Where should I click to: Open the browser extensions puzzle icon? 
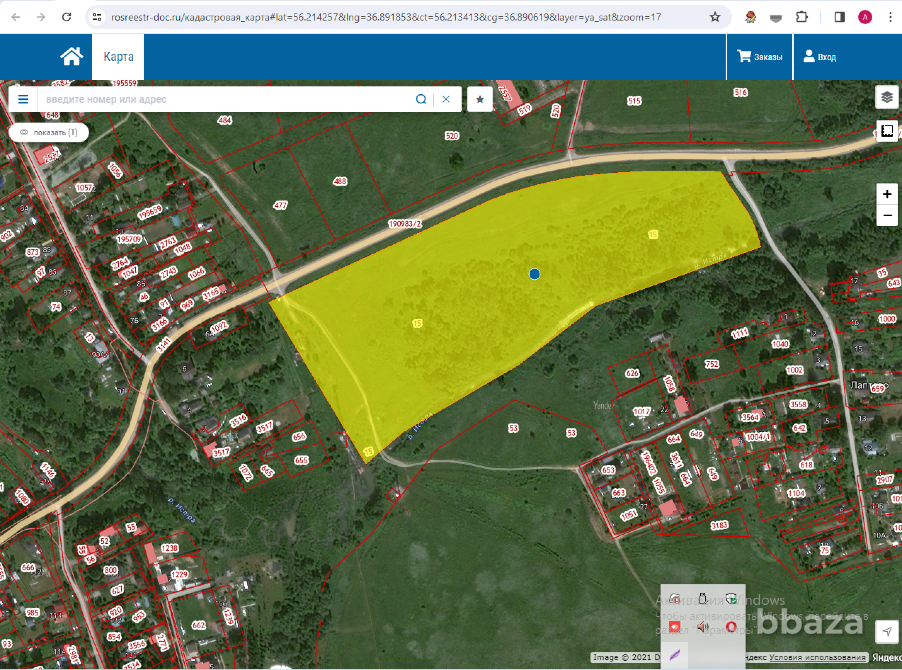pyautogui.click(x=801, y=17)
